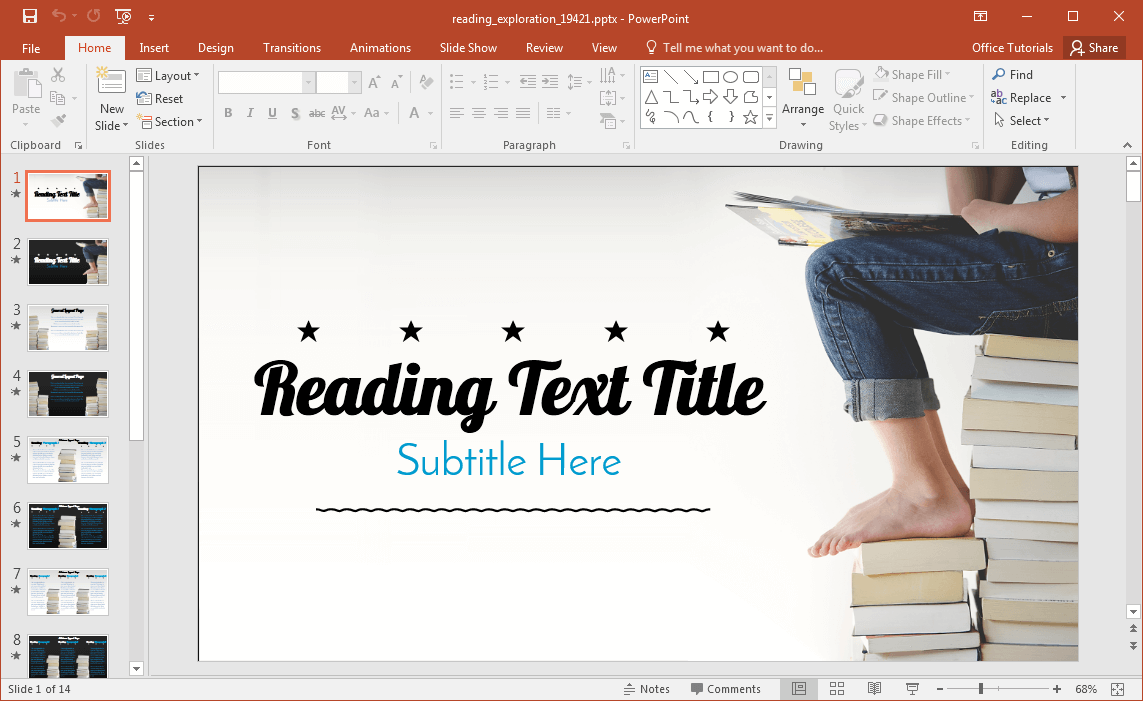Click the zoom slider handle

981,689
